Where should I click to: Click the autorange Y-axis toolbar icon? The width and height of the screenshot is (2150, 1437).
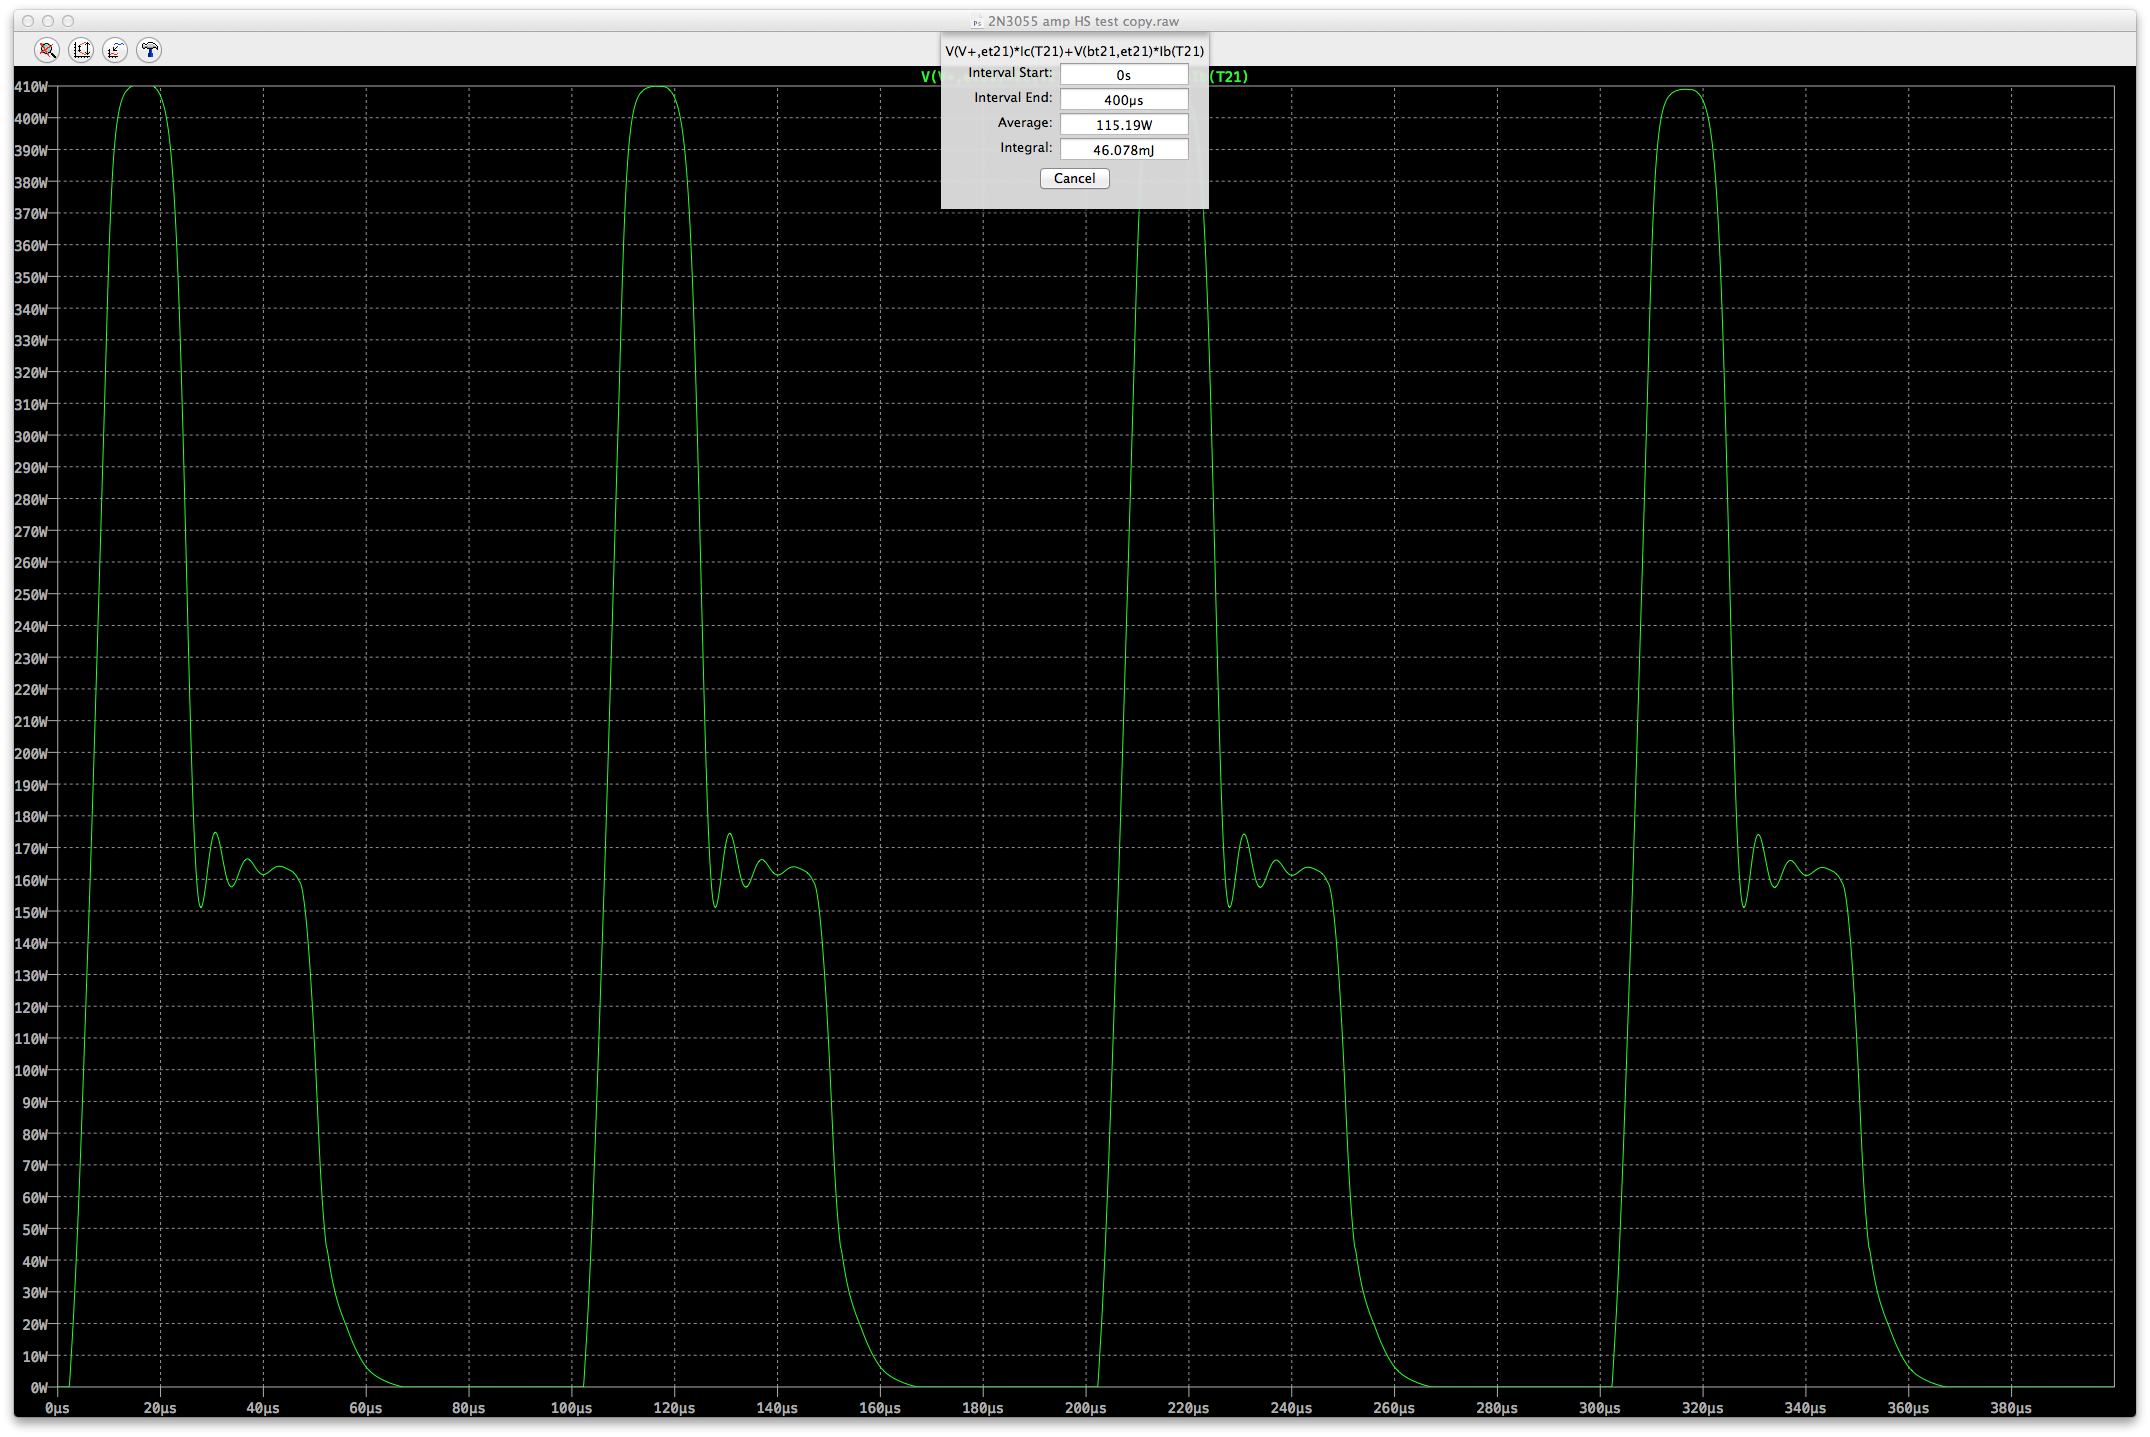(x=81, y=50)
